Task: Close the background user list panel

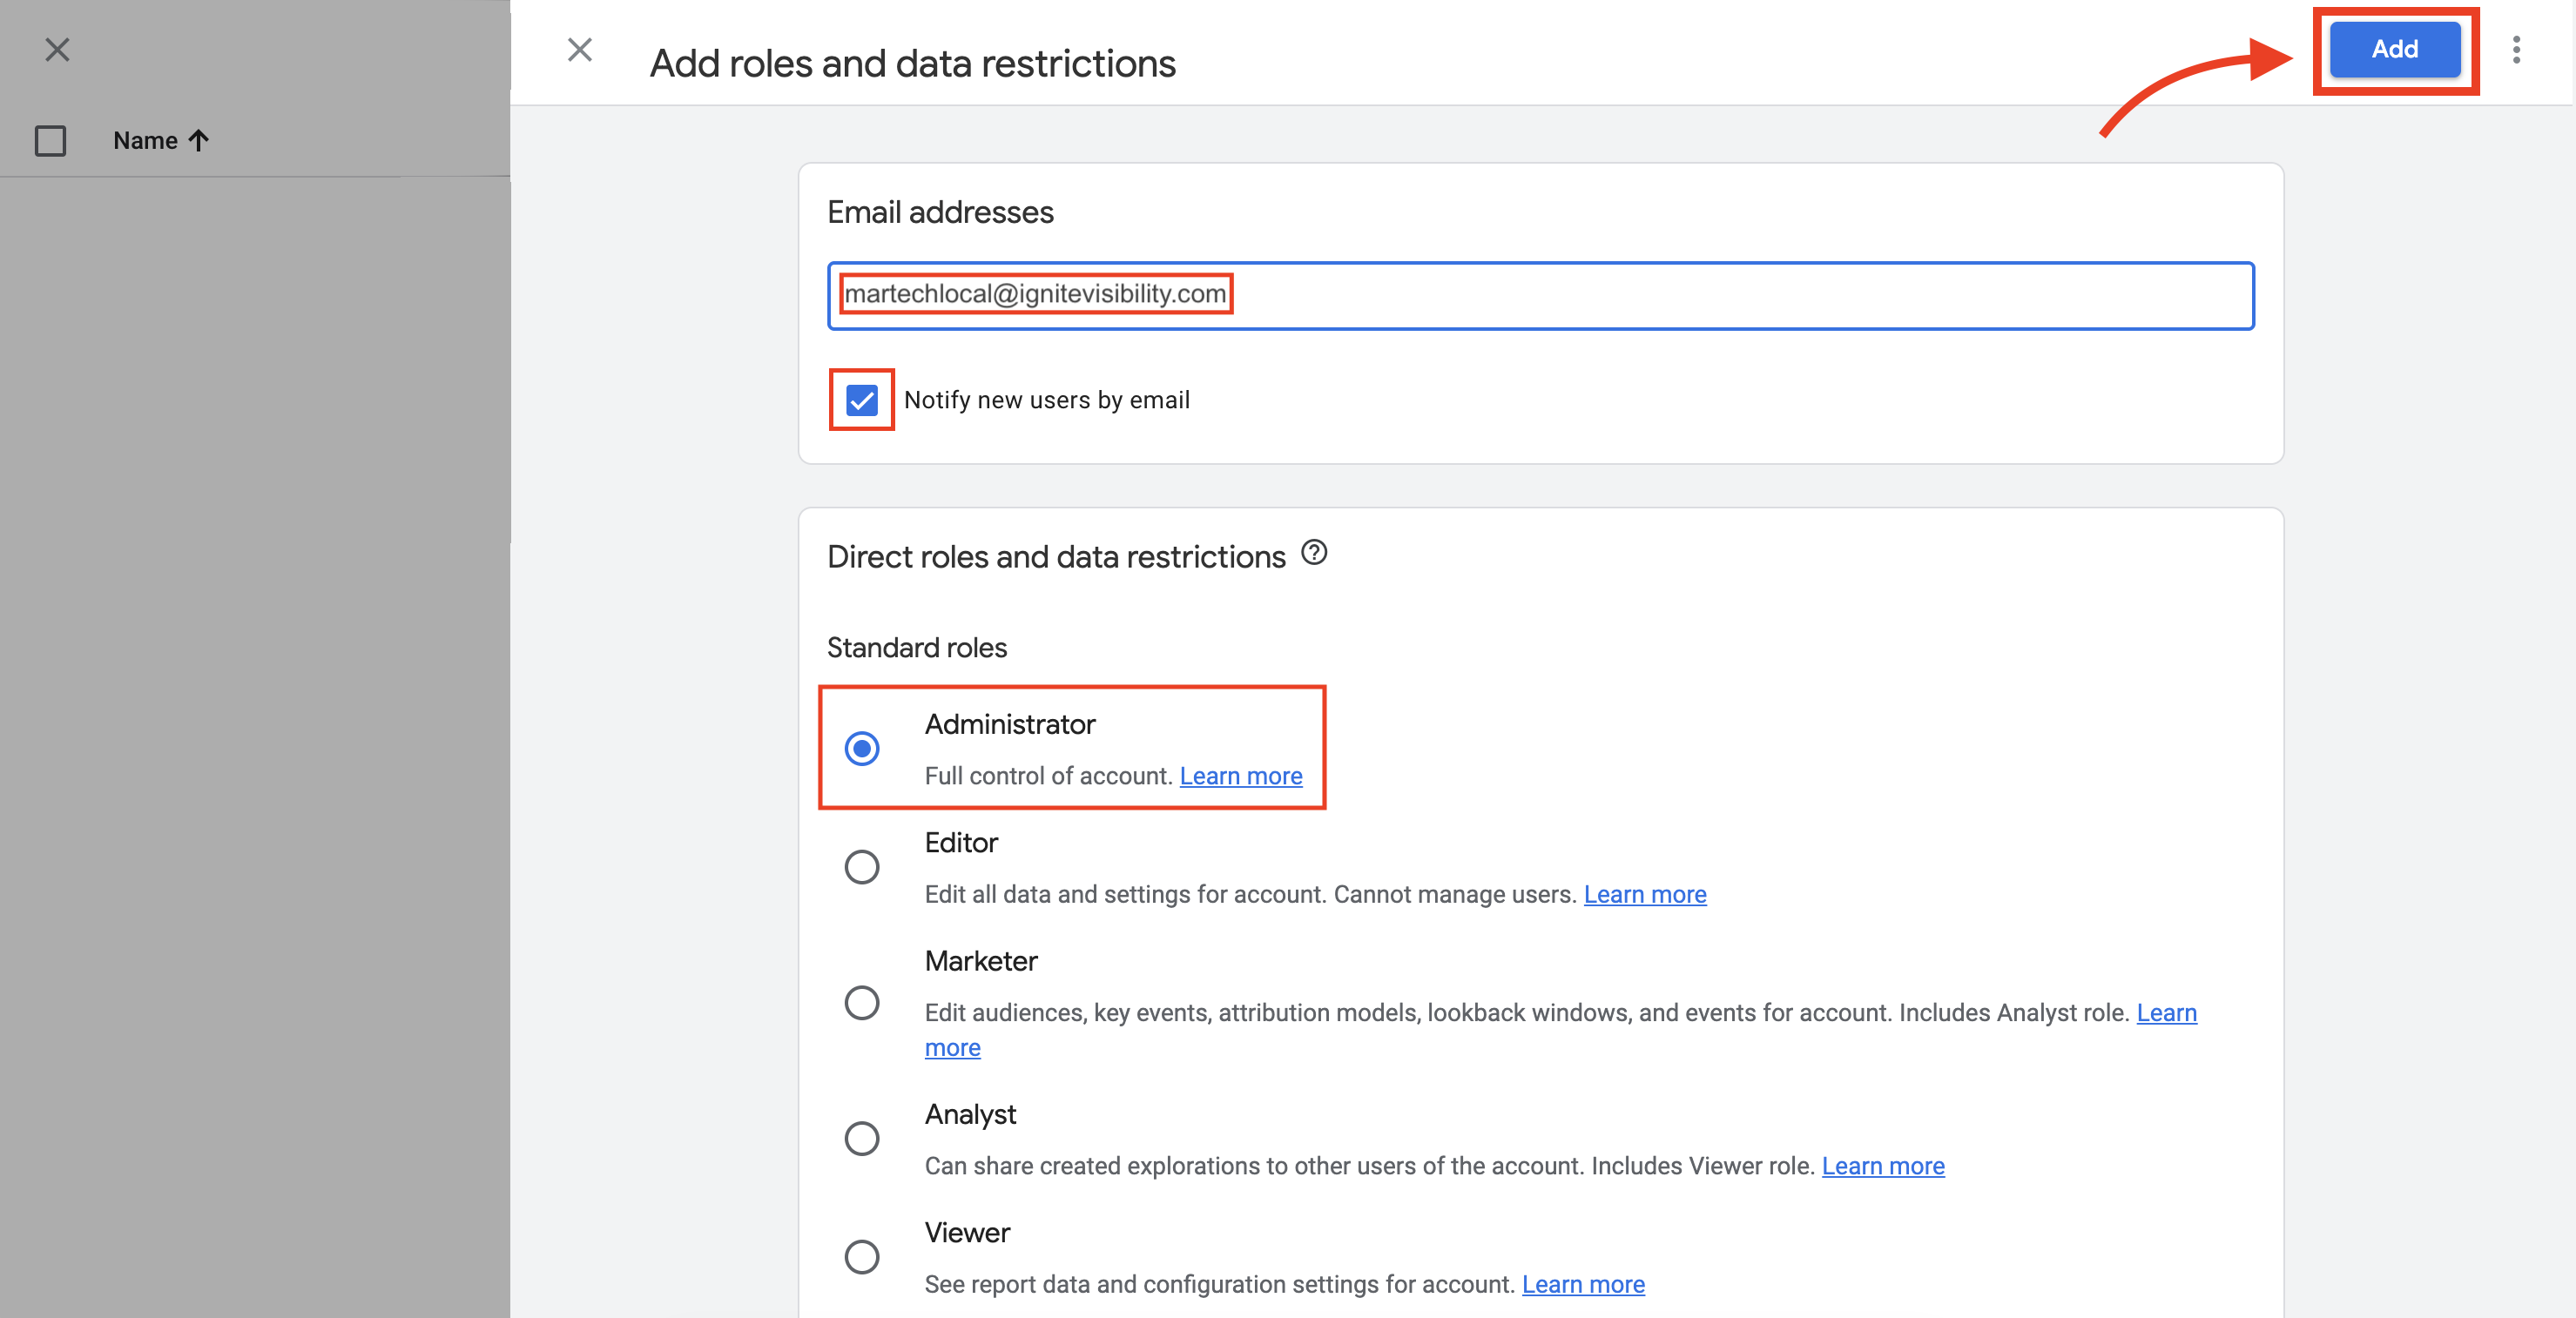Action: tap(57, 49)
